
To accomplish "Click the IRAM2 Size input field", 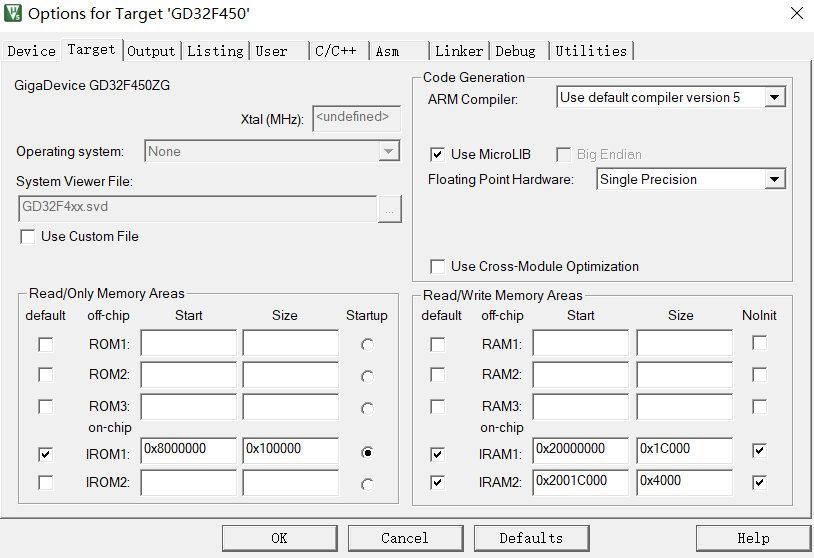I will [x=683, y=481].
